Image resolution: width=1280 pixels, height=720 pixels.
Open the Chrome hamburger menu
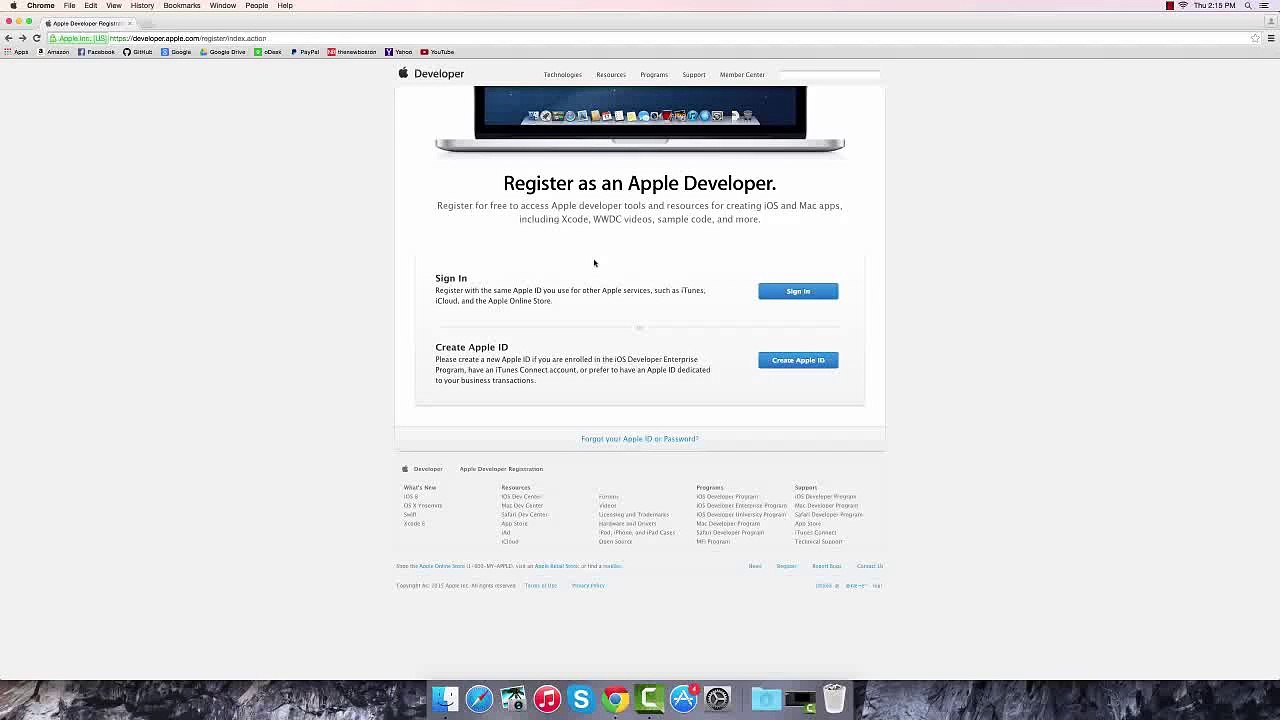coord(1271,38)
